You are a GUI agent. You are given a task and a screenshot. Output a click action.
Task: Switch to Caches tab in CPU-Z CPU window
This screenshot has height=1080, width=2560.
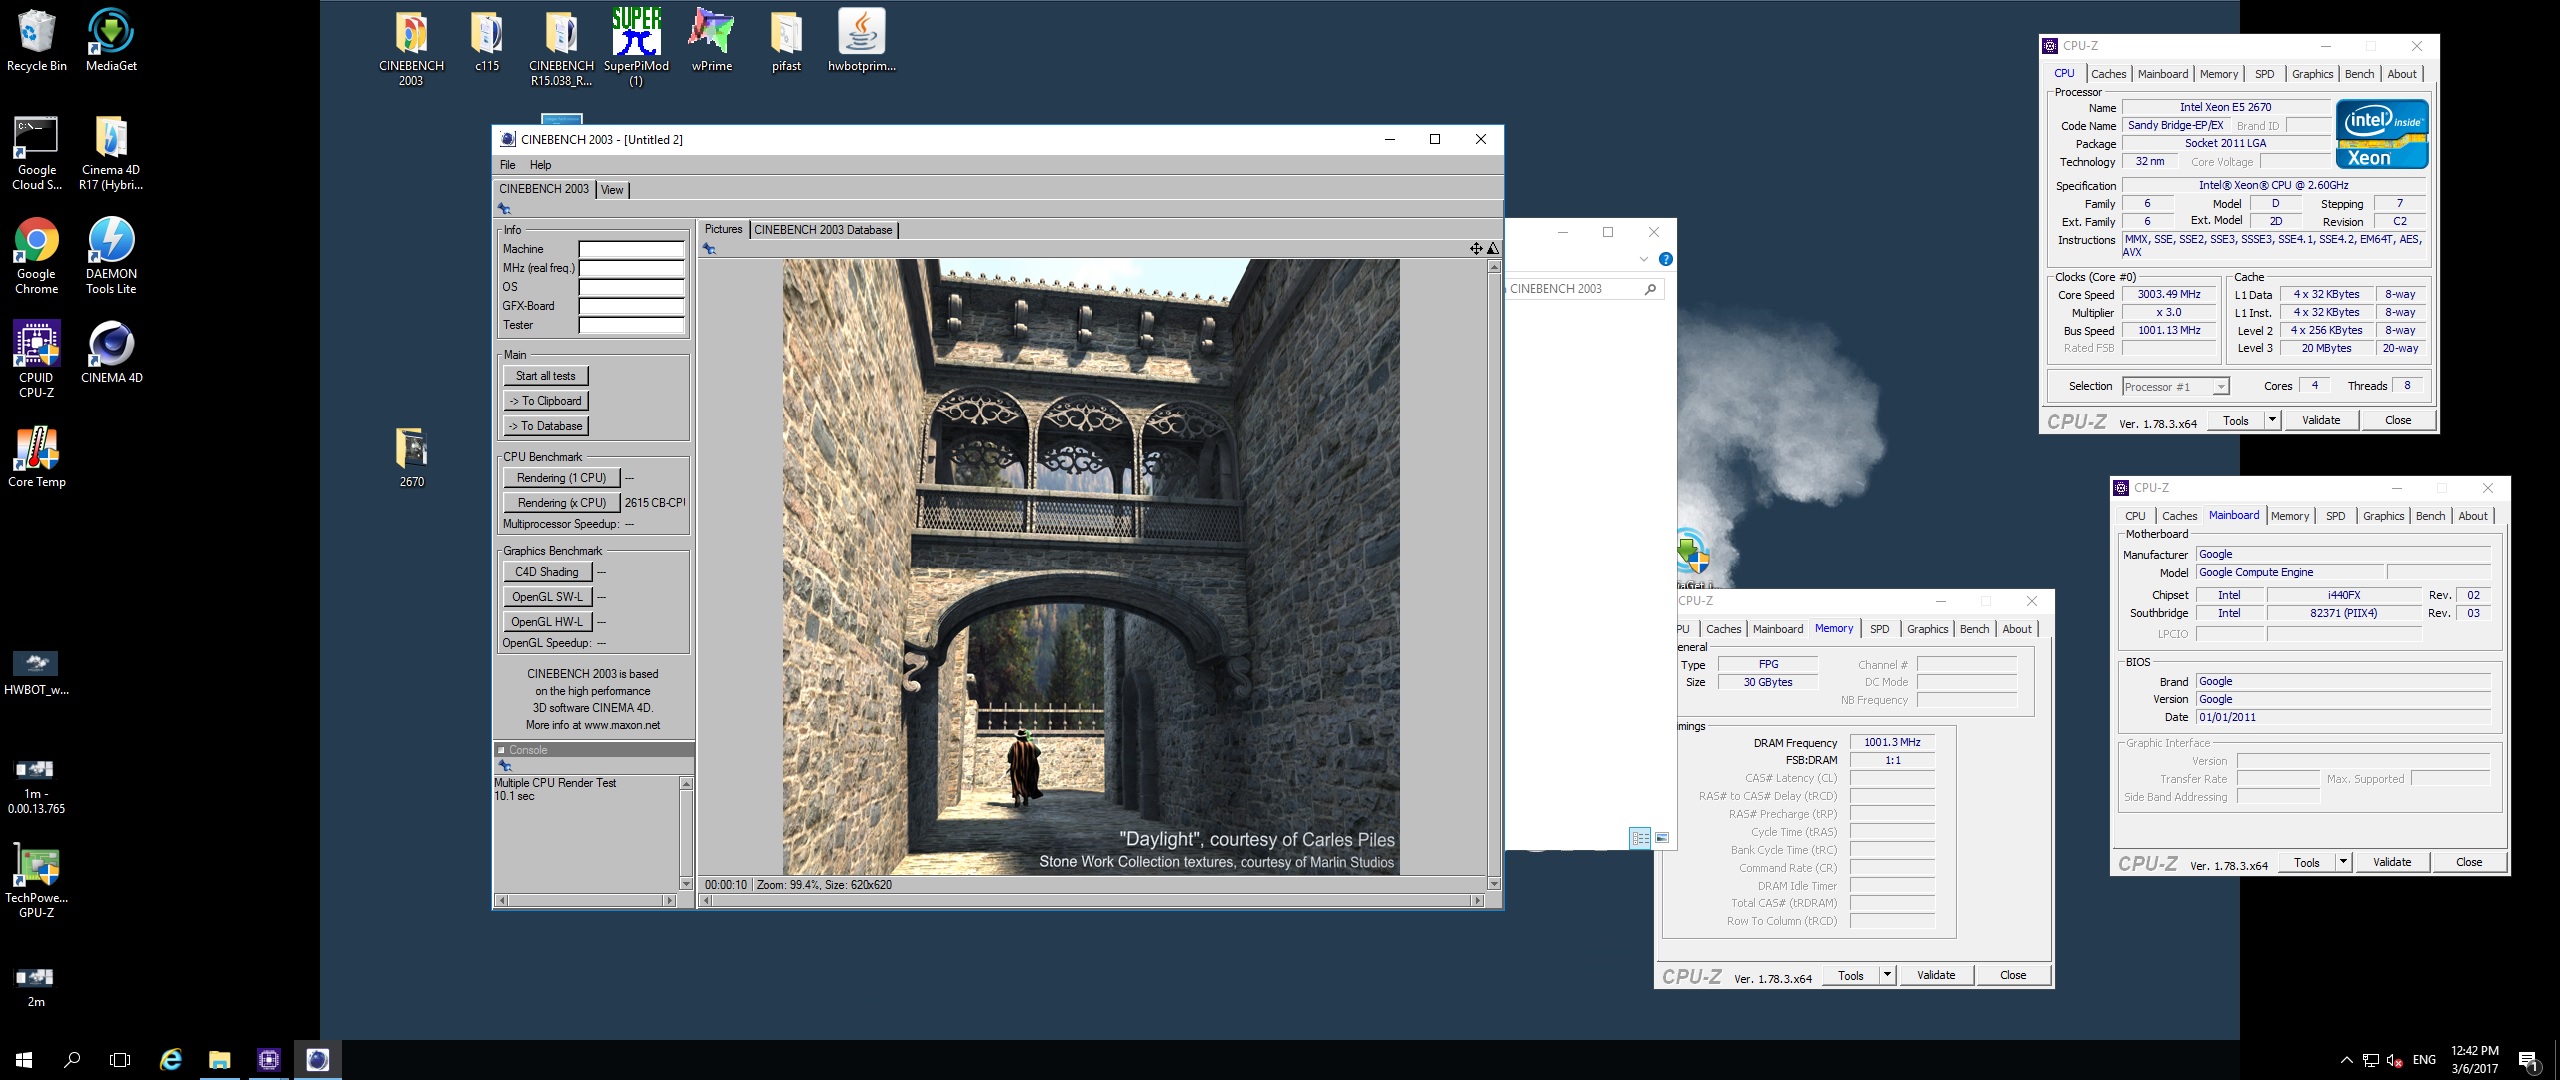pyautogui.click(x=2108, y=74)
